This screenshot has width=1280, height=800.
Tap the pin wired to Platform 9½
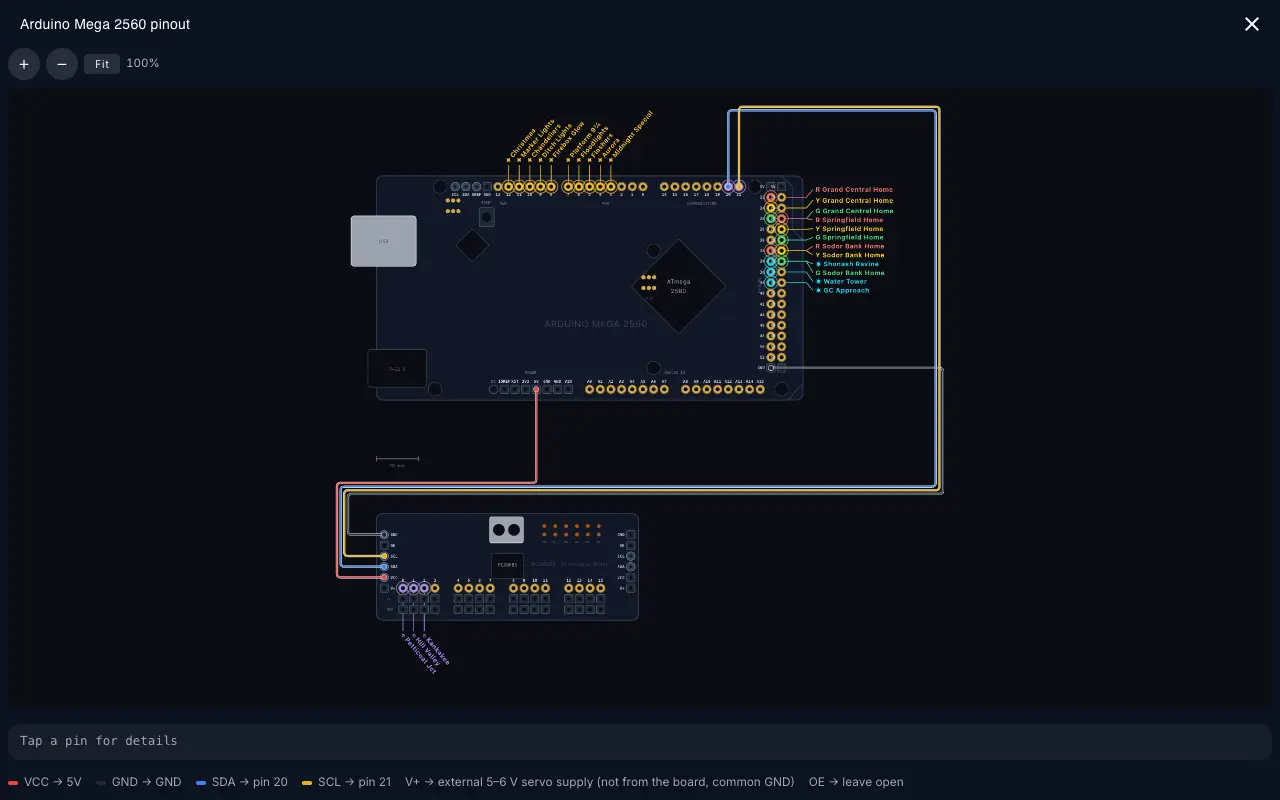(x=568, y=187)
